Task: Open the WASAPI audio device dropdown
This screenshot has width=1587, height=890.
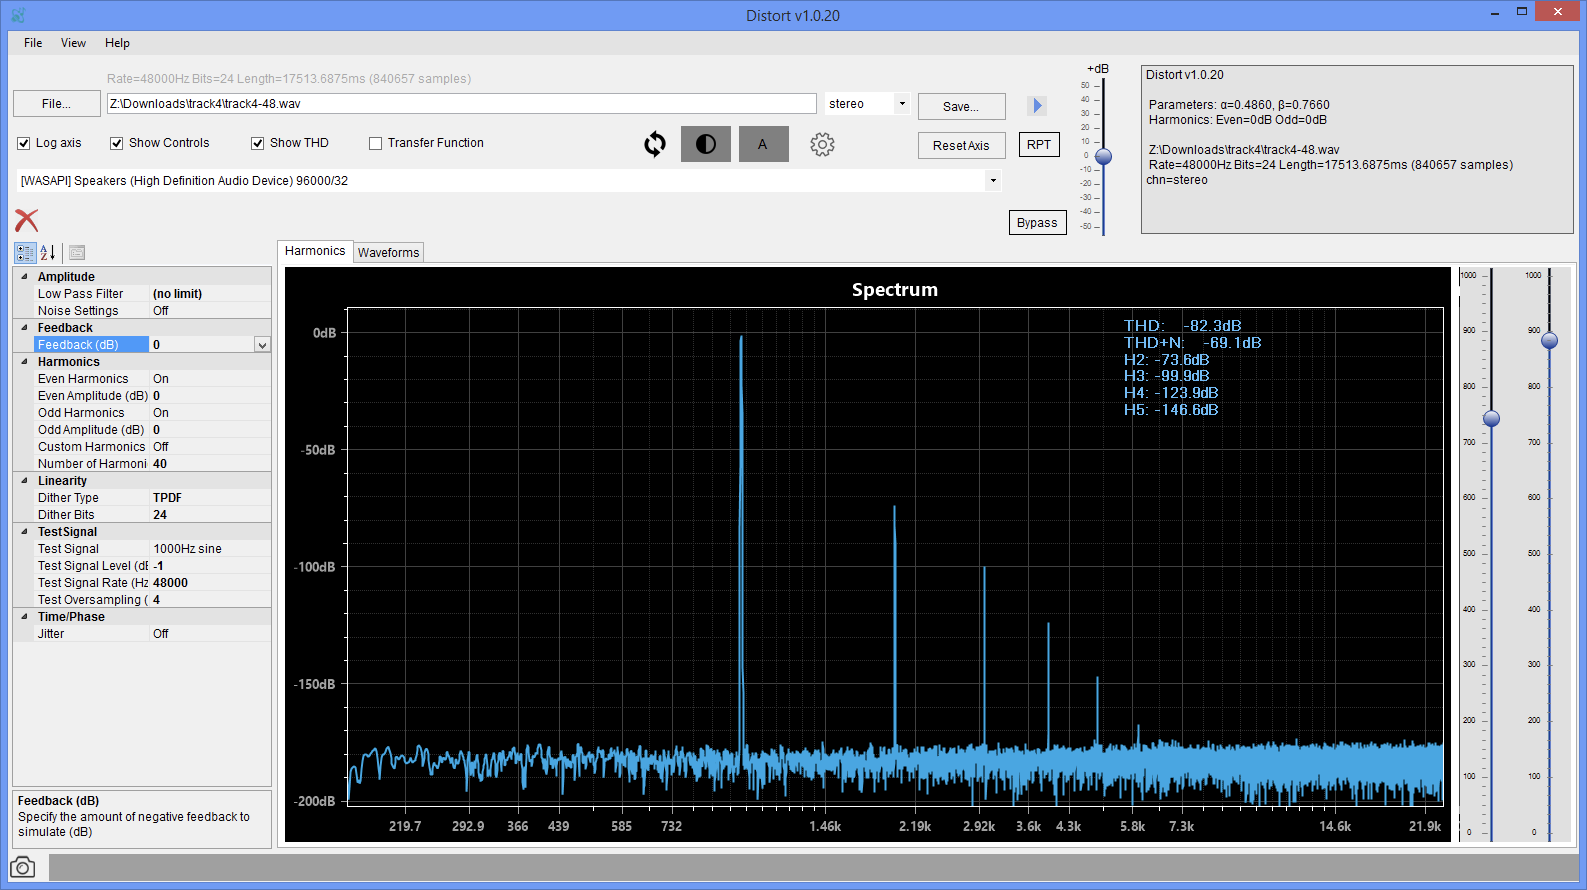Action: click(993, 181)
